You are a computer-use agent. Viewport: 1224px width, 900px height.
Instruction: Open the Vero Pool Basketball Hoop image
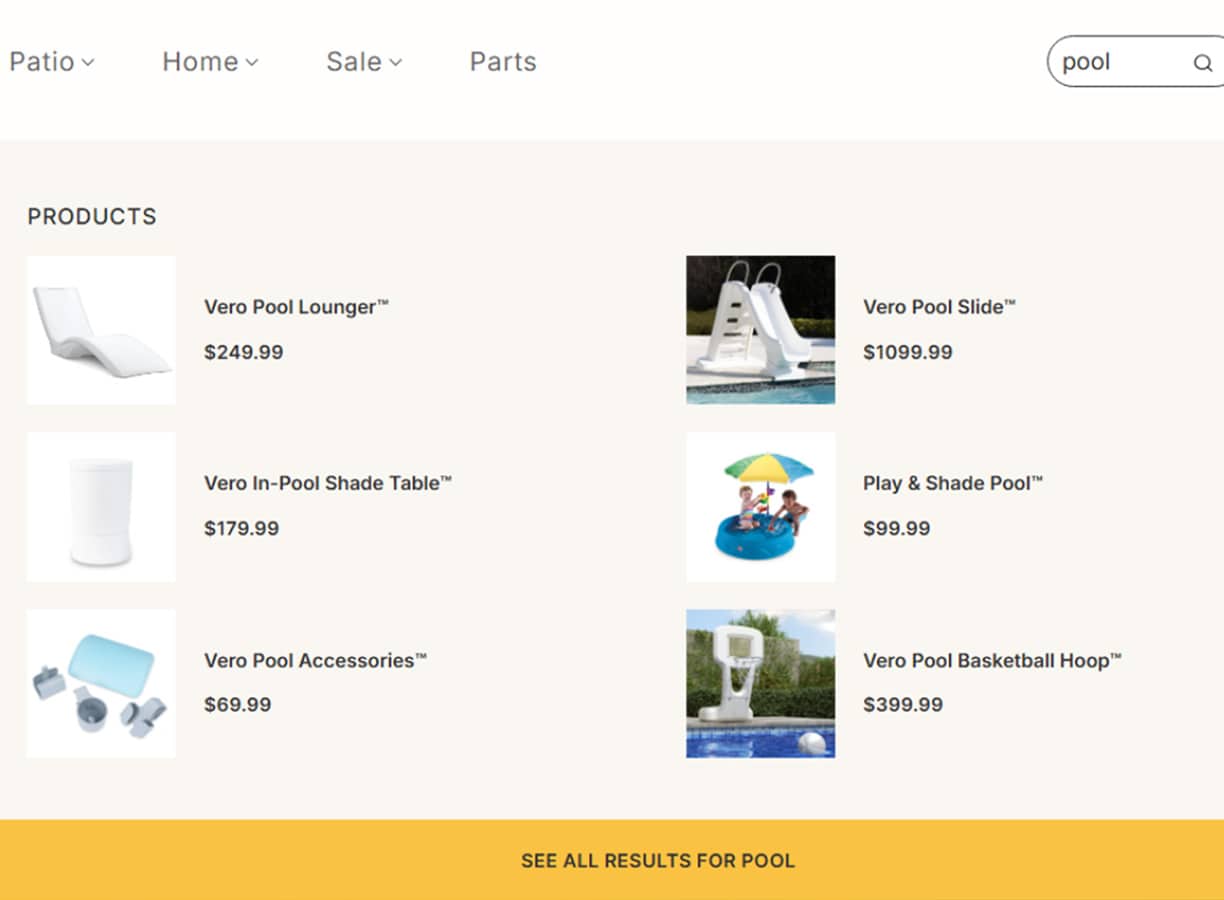pyautogui.click(x=760, y=683)
